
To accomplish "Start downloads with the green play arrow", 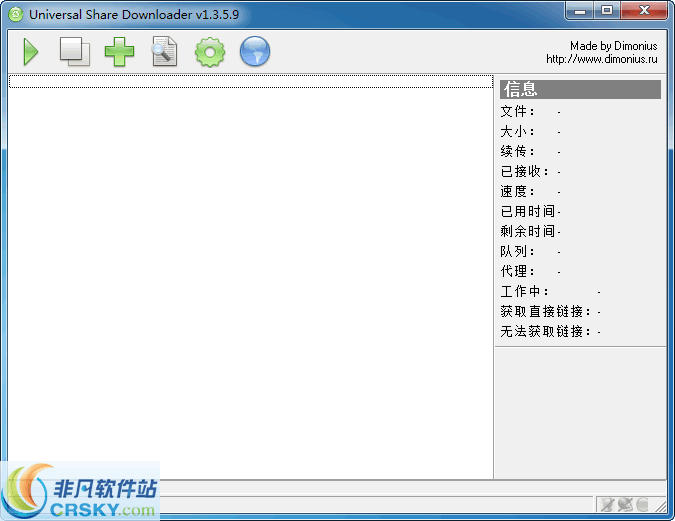I will [x=31, y=52].
